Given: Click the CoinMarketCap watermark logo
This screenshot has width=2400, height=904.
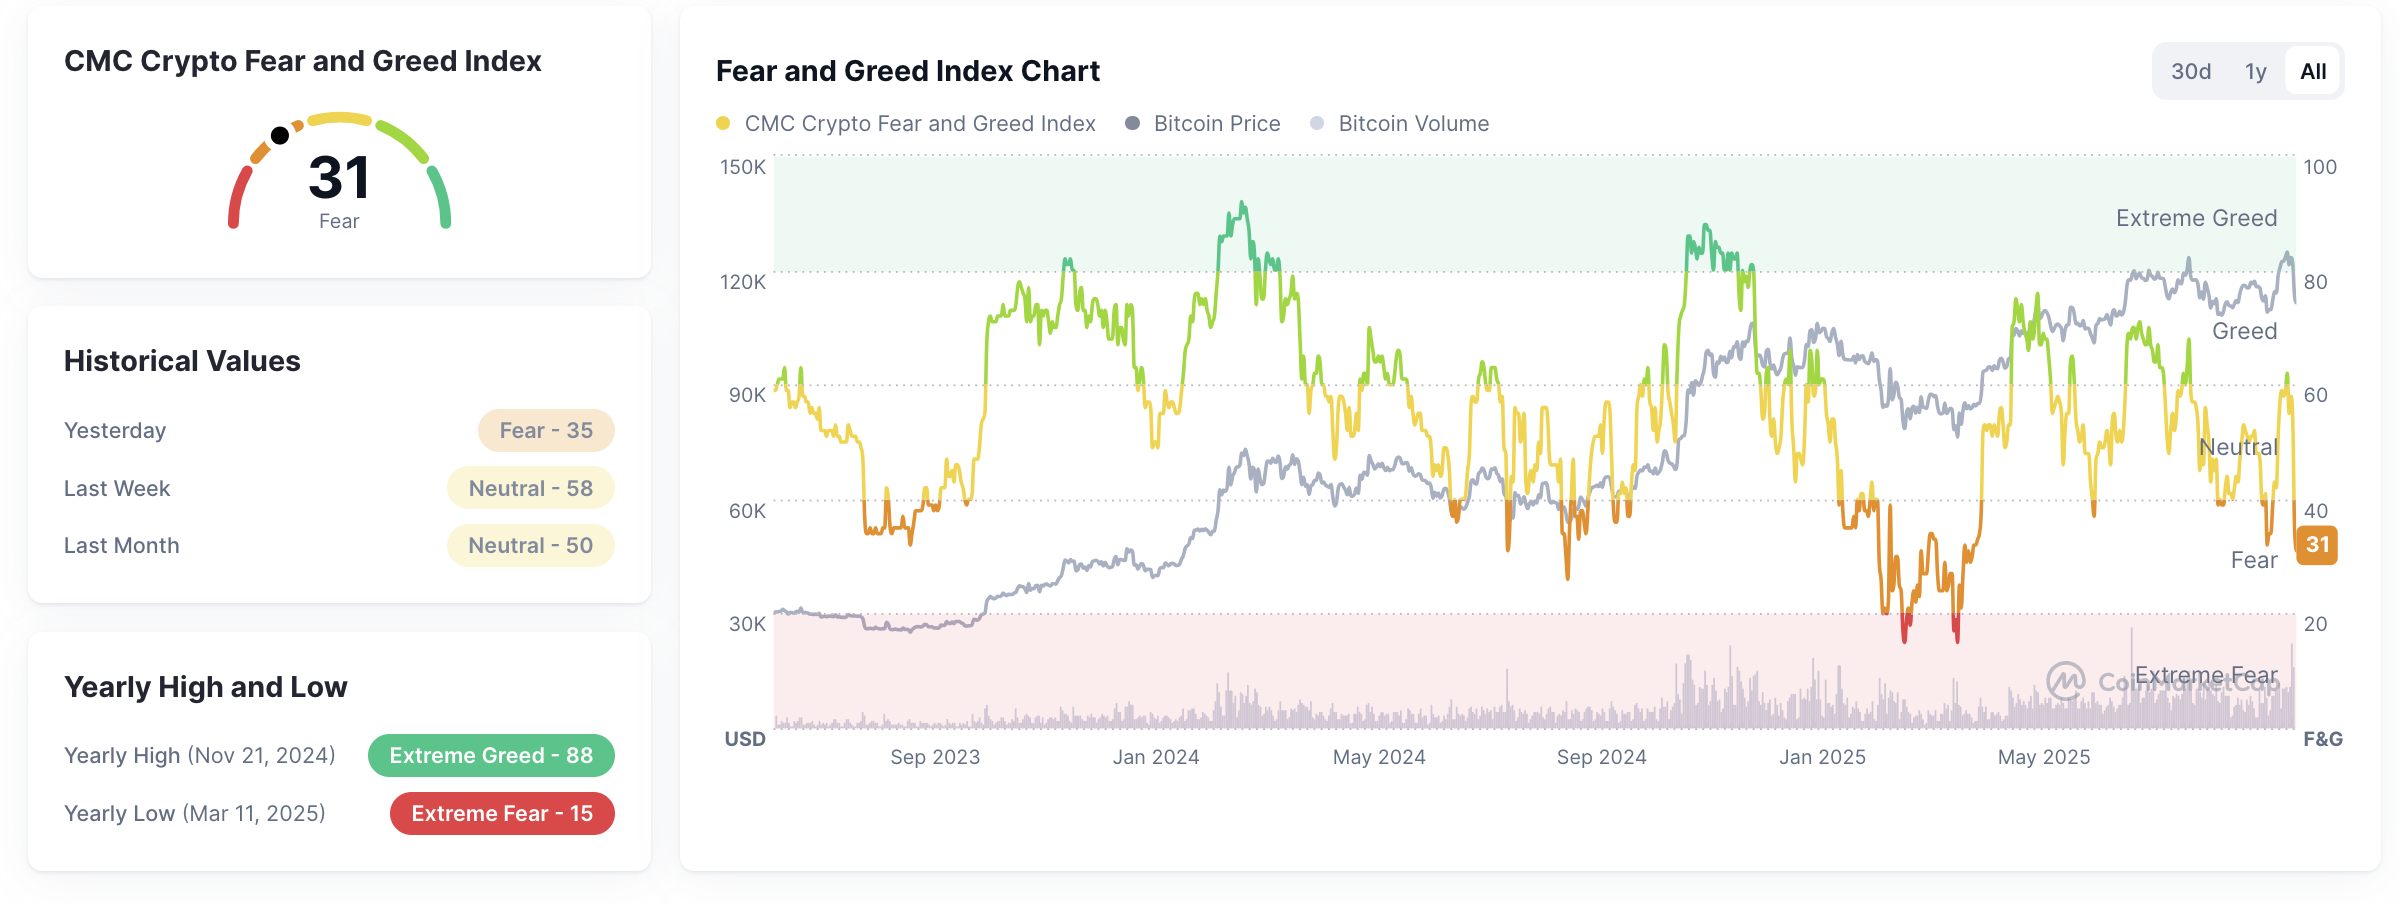Looking at the screenshot, I should (2065, 682).
